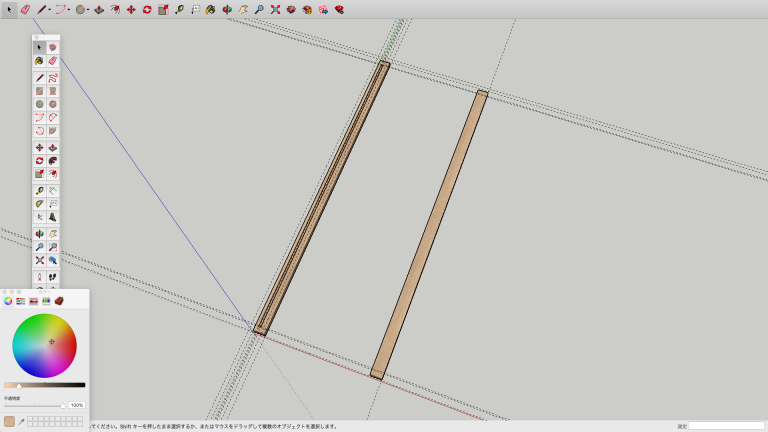Screen dimensions: 768x432
Task: Click the measurements field in status bar
Action: pyautogui.click(x=726, y=426)
